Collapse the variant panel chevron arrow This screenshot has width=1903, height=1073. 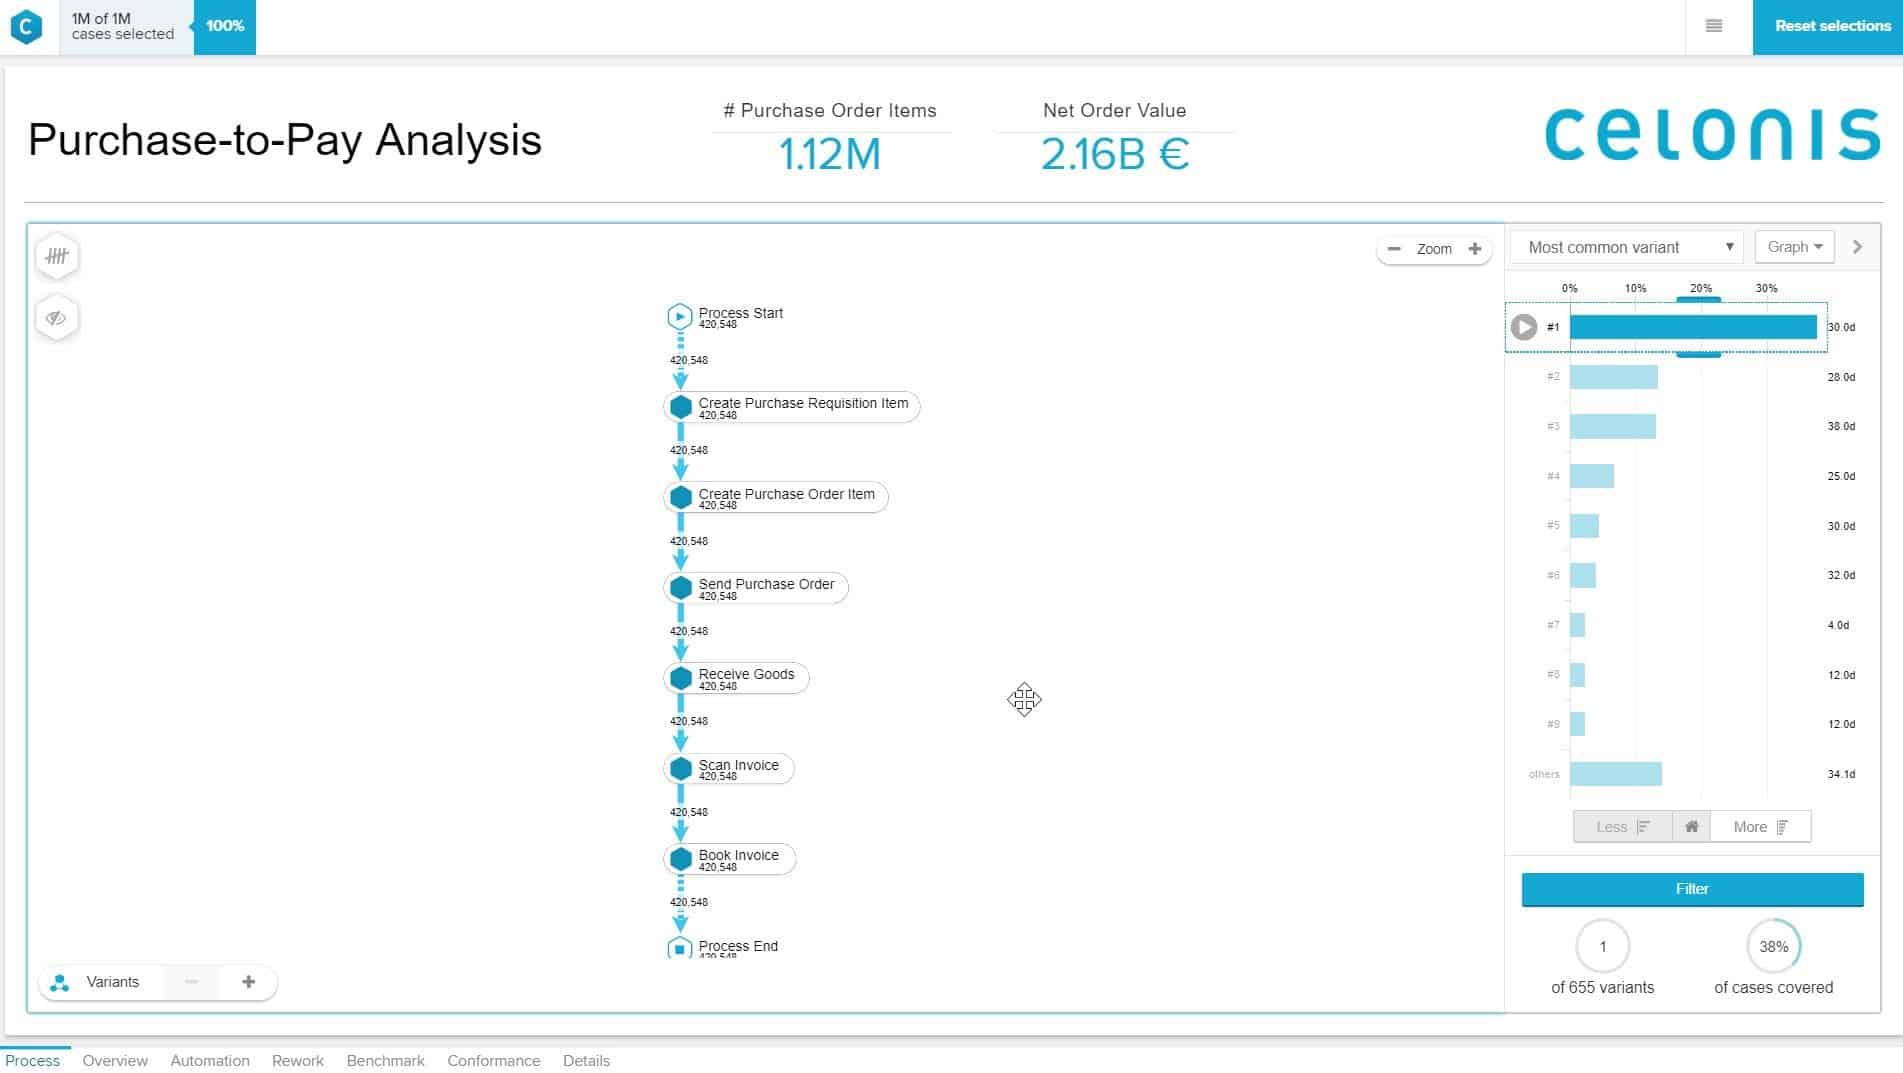pyautogui.click(x=1857, y=247)
